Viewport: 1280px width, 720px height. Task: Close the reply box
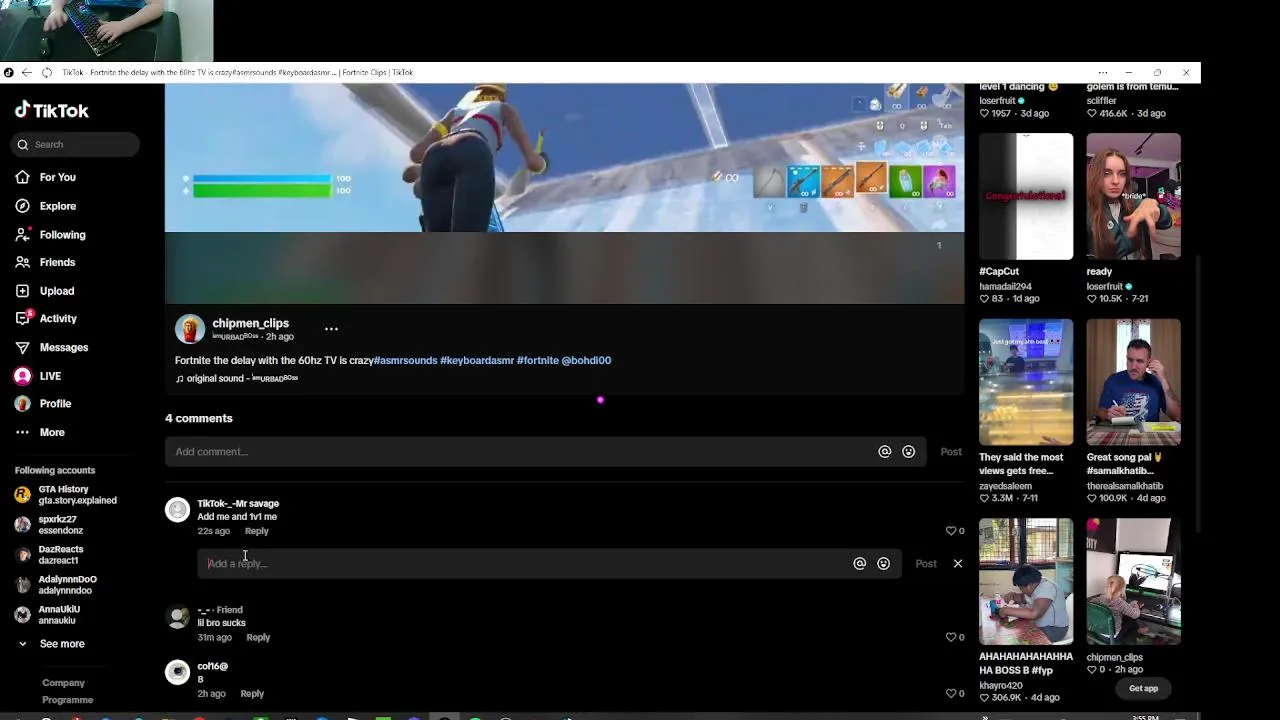point(958,564)
